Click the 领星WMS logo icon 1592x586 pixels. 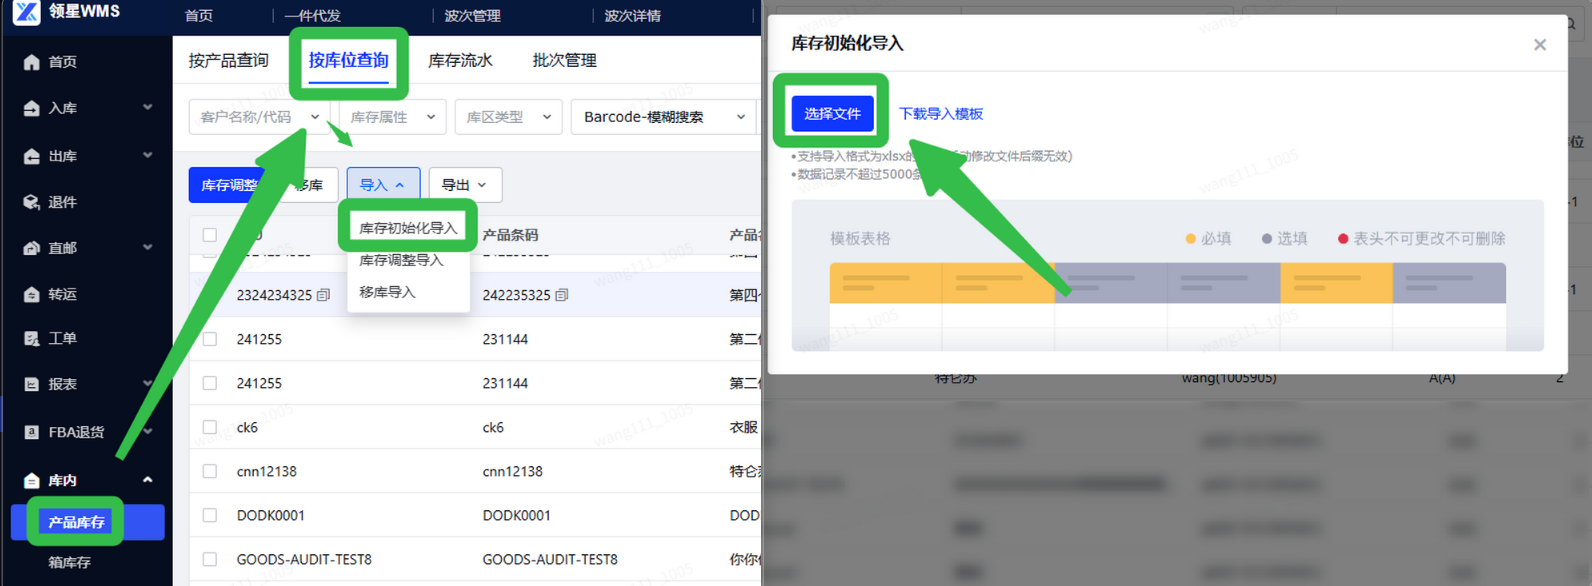pyautogui.click(x=27, y=12)
